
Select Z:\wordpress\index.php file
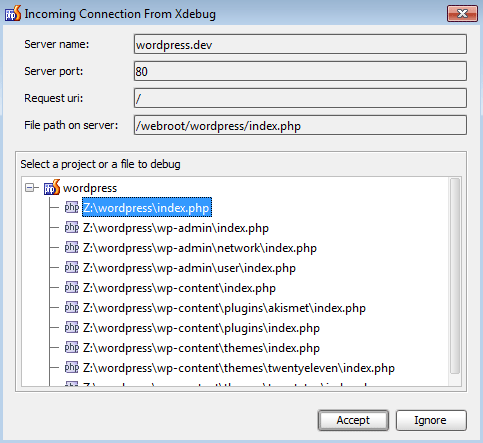pyautogui.click(x=147, y=208)
